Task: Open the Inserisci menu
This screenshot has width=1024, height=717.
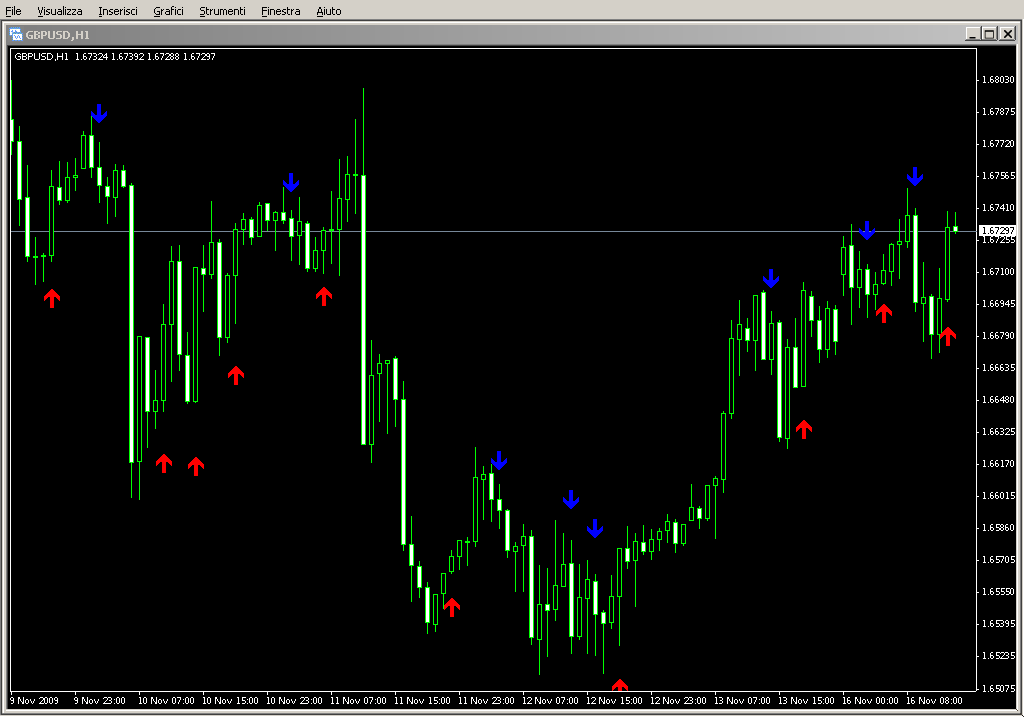Action: pos(118,11)
